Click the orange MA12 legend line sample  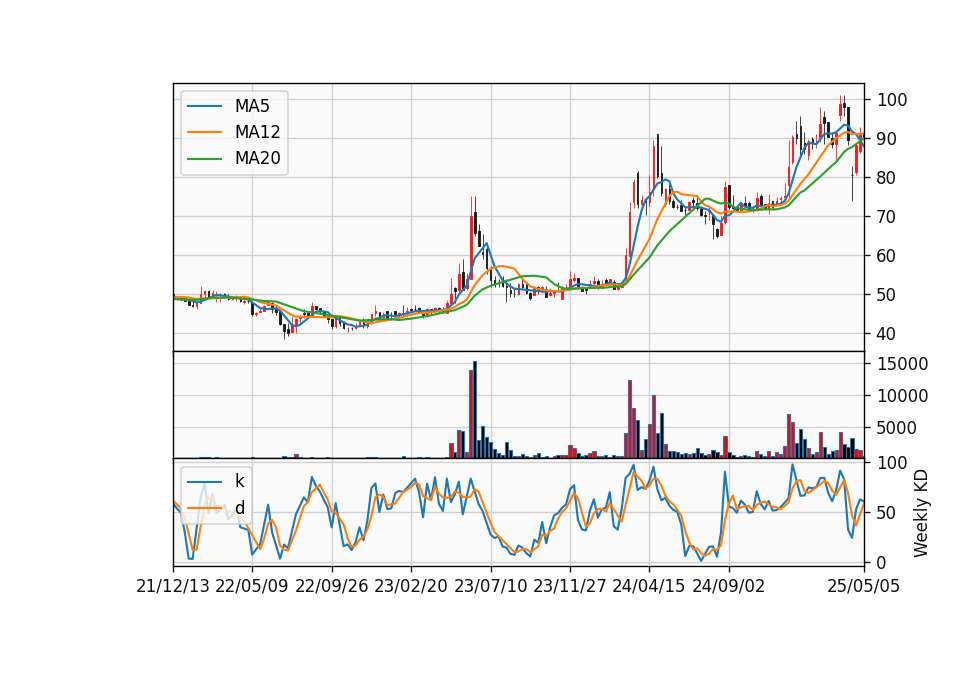point(204,132)
